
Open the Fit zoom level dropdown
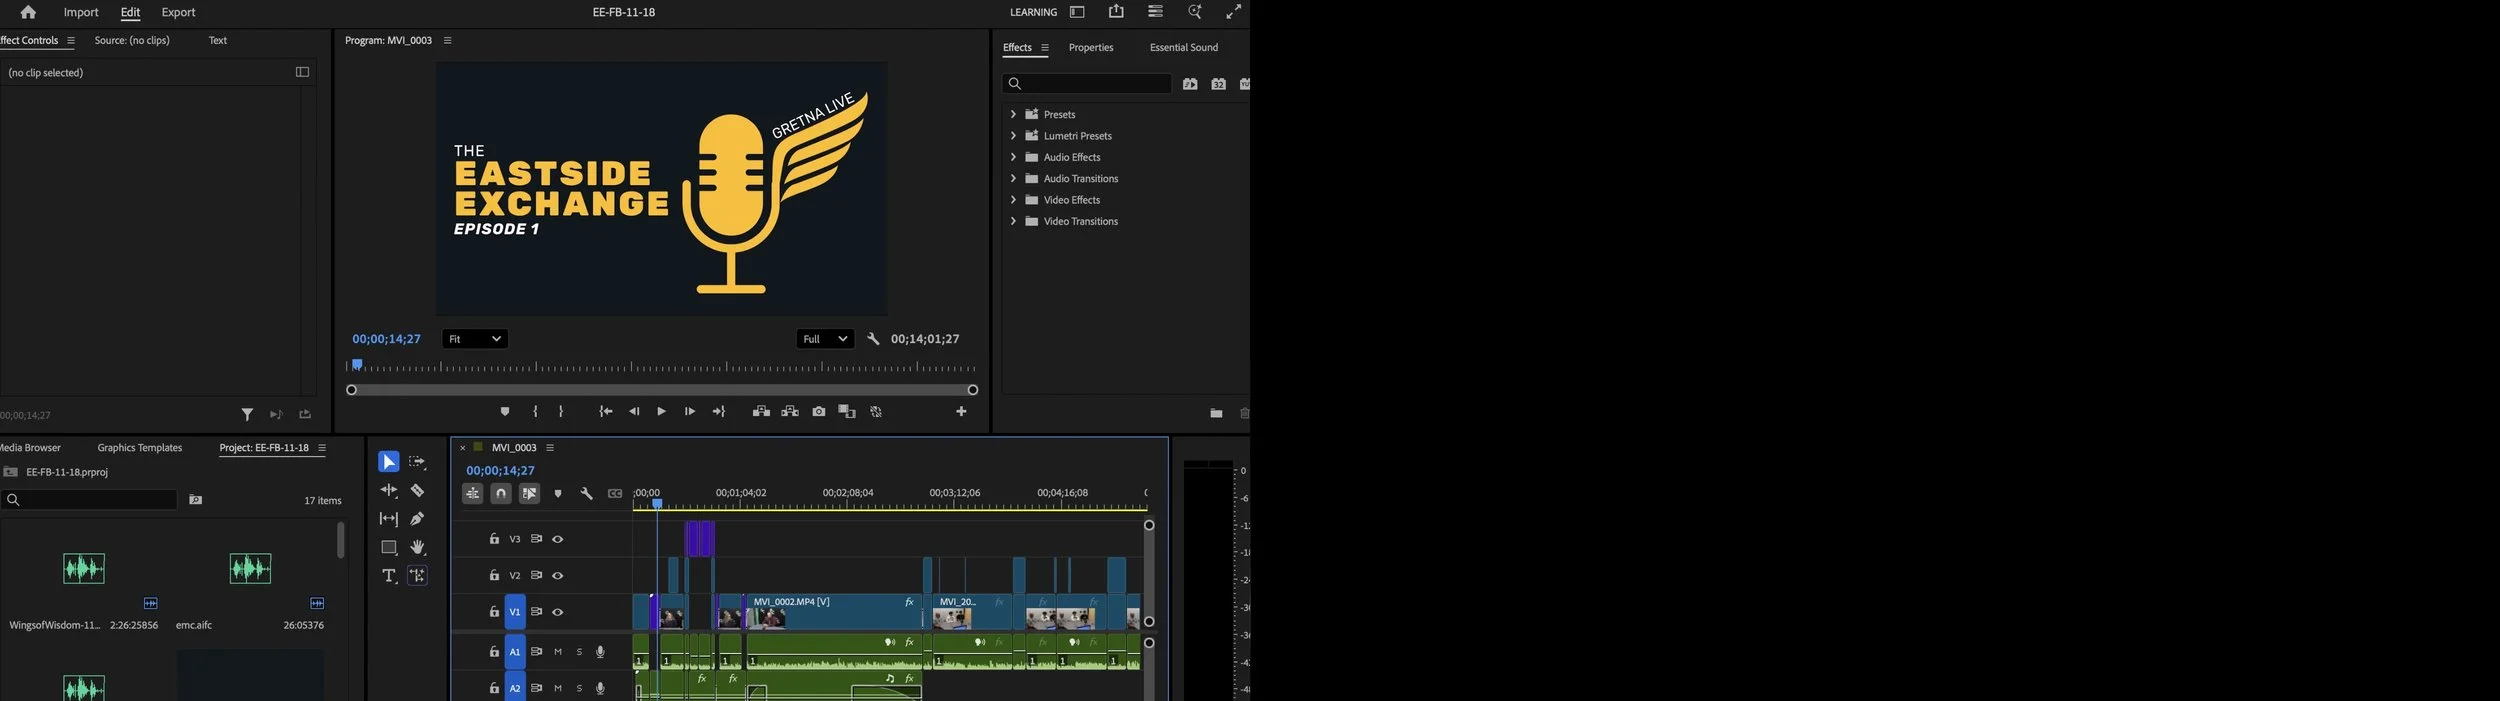point(475,339)
